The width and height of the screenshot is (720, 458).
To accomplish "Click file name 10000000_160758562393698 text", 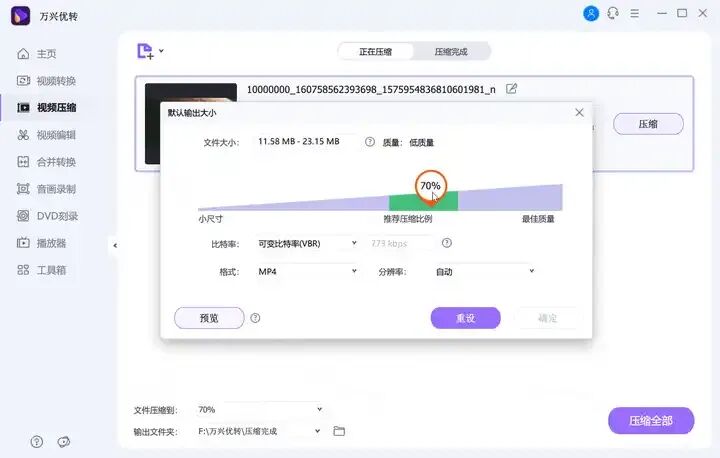I will click(371, 89).
